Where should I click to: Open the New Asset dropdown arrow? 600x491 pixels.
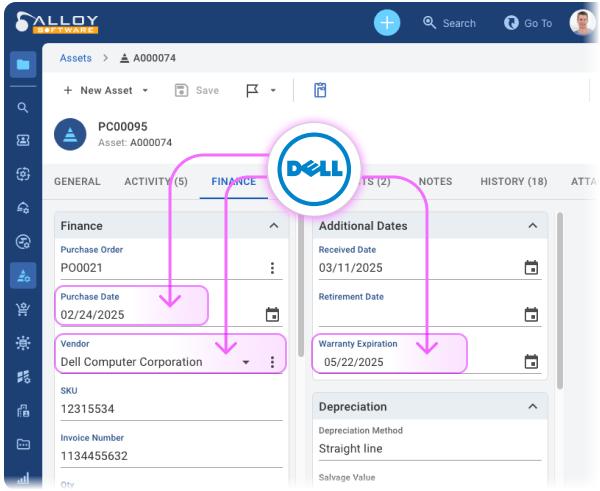coord(145,91)
